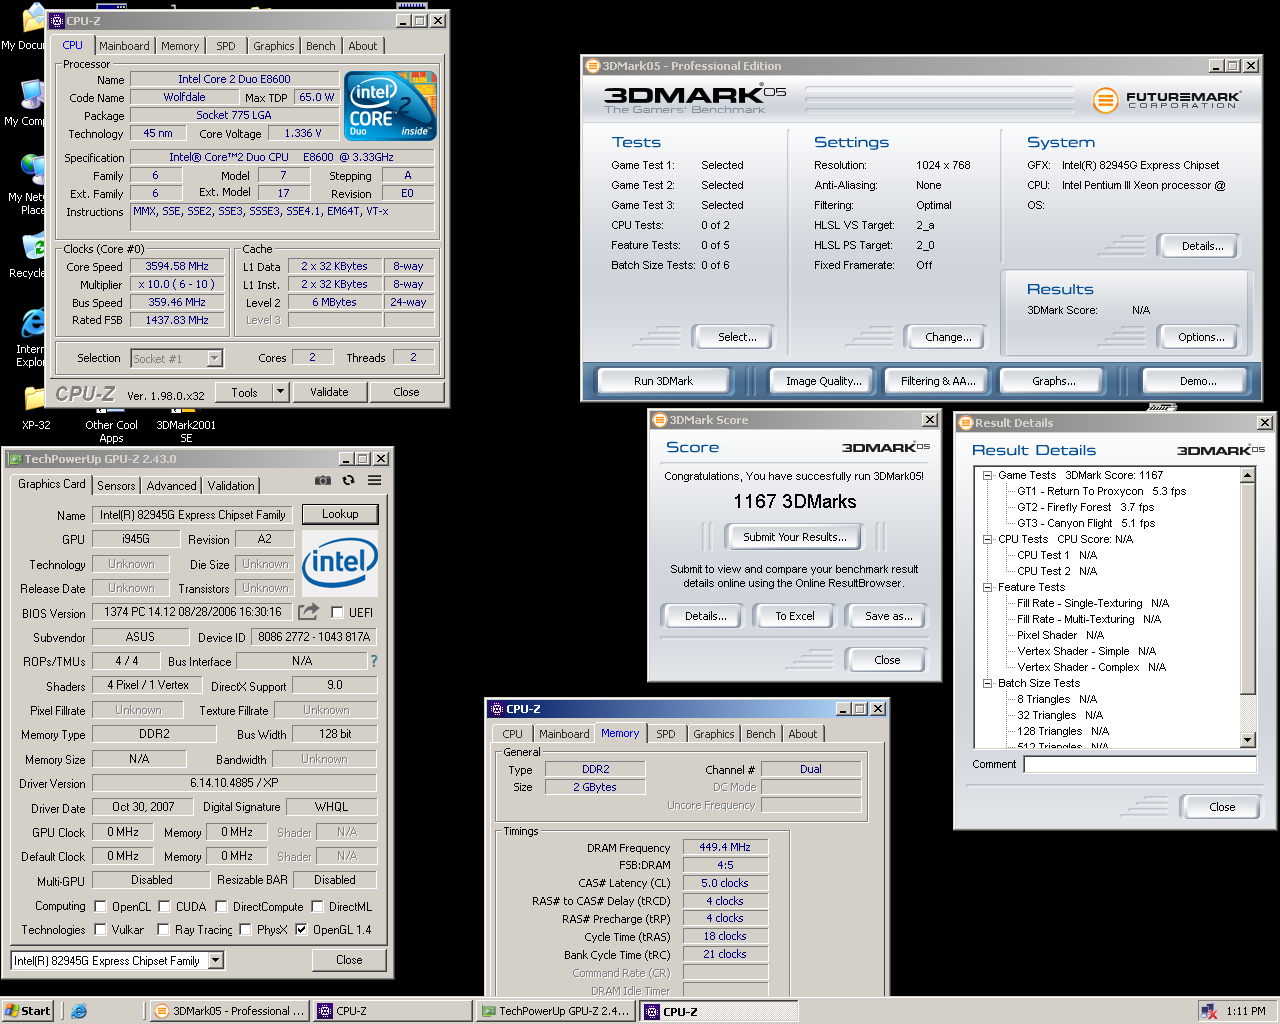The image size is (1280, 1024).
Task: Toggle the DirectML checkbox
Action: tap(317, 907)
